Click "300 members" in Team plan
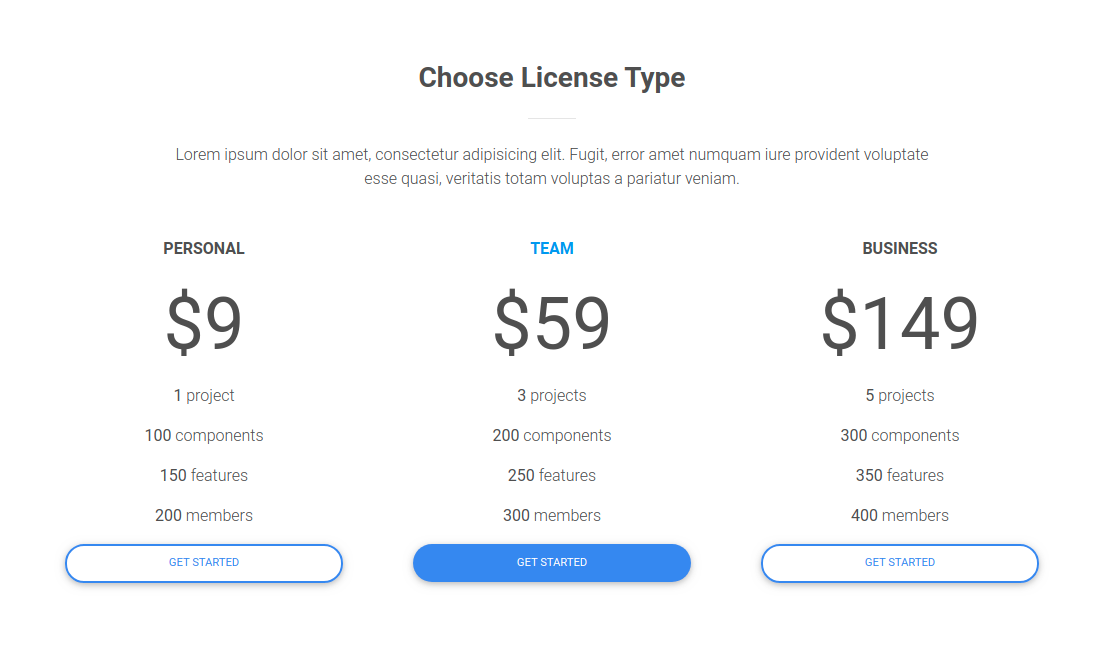The image size is (1103, 652). click(x=552, y=516)
